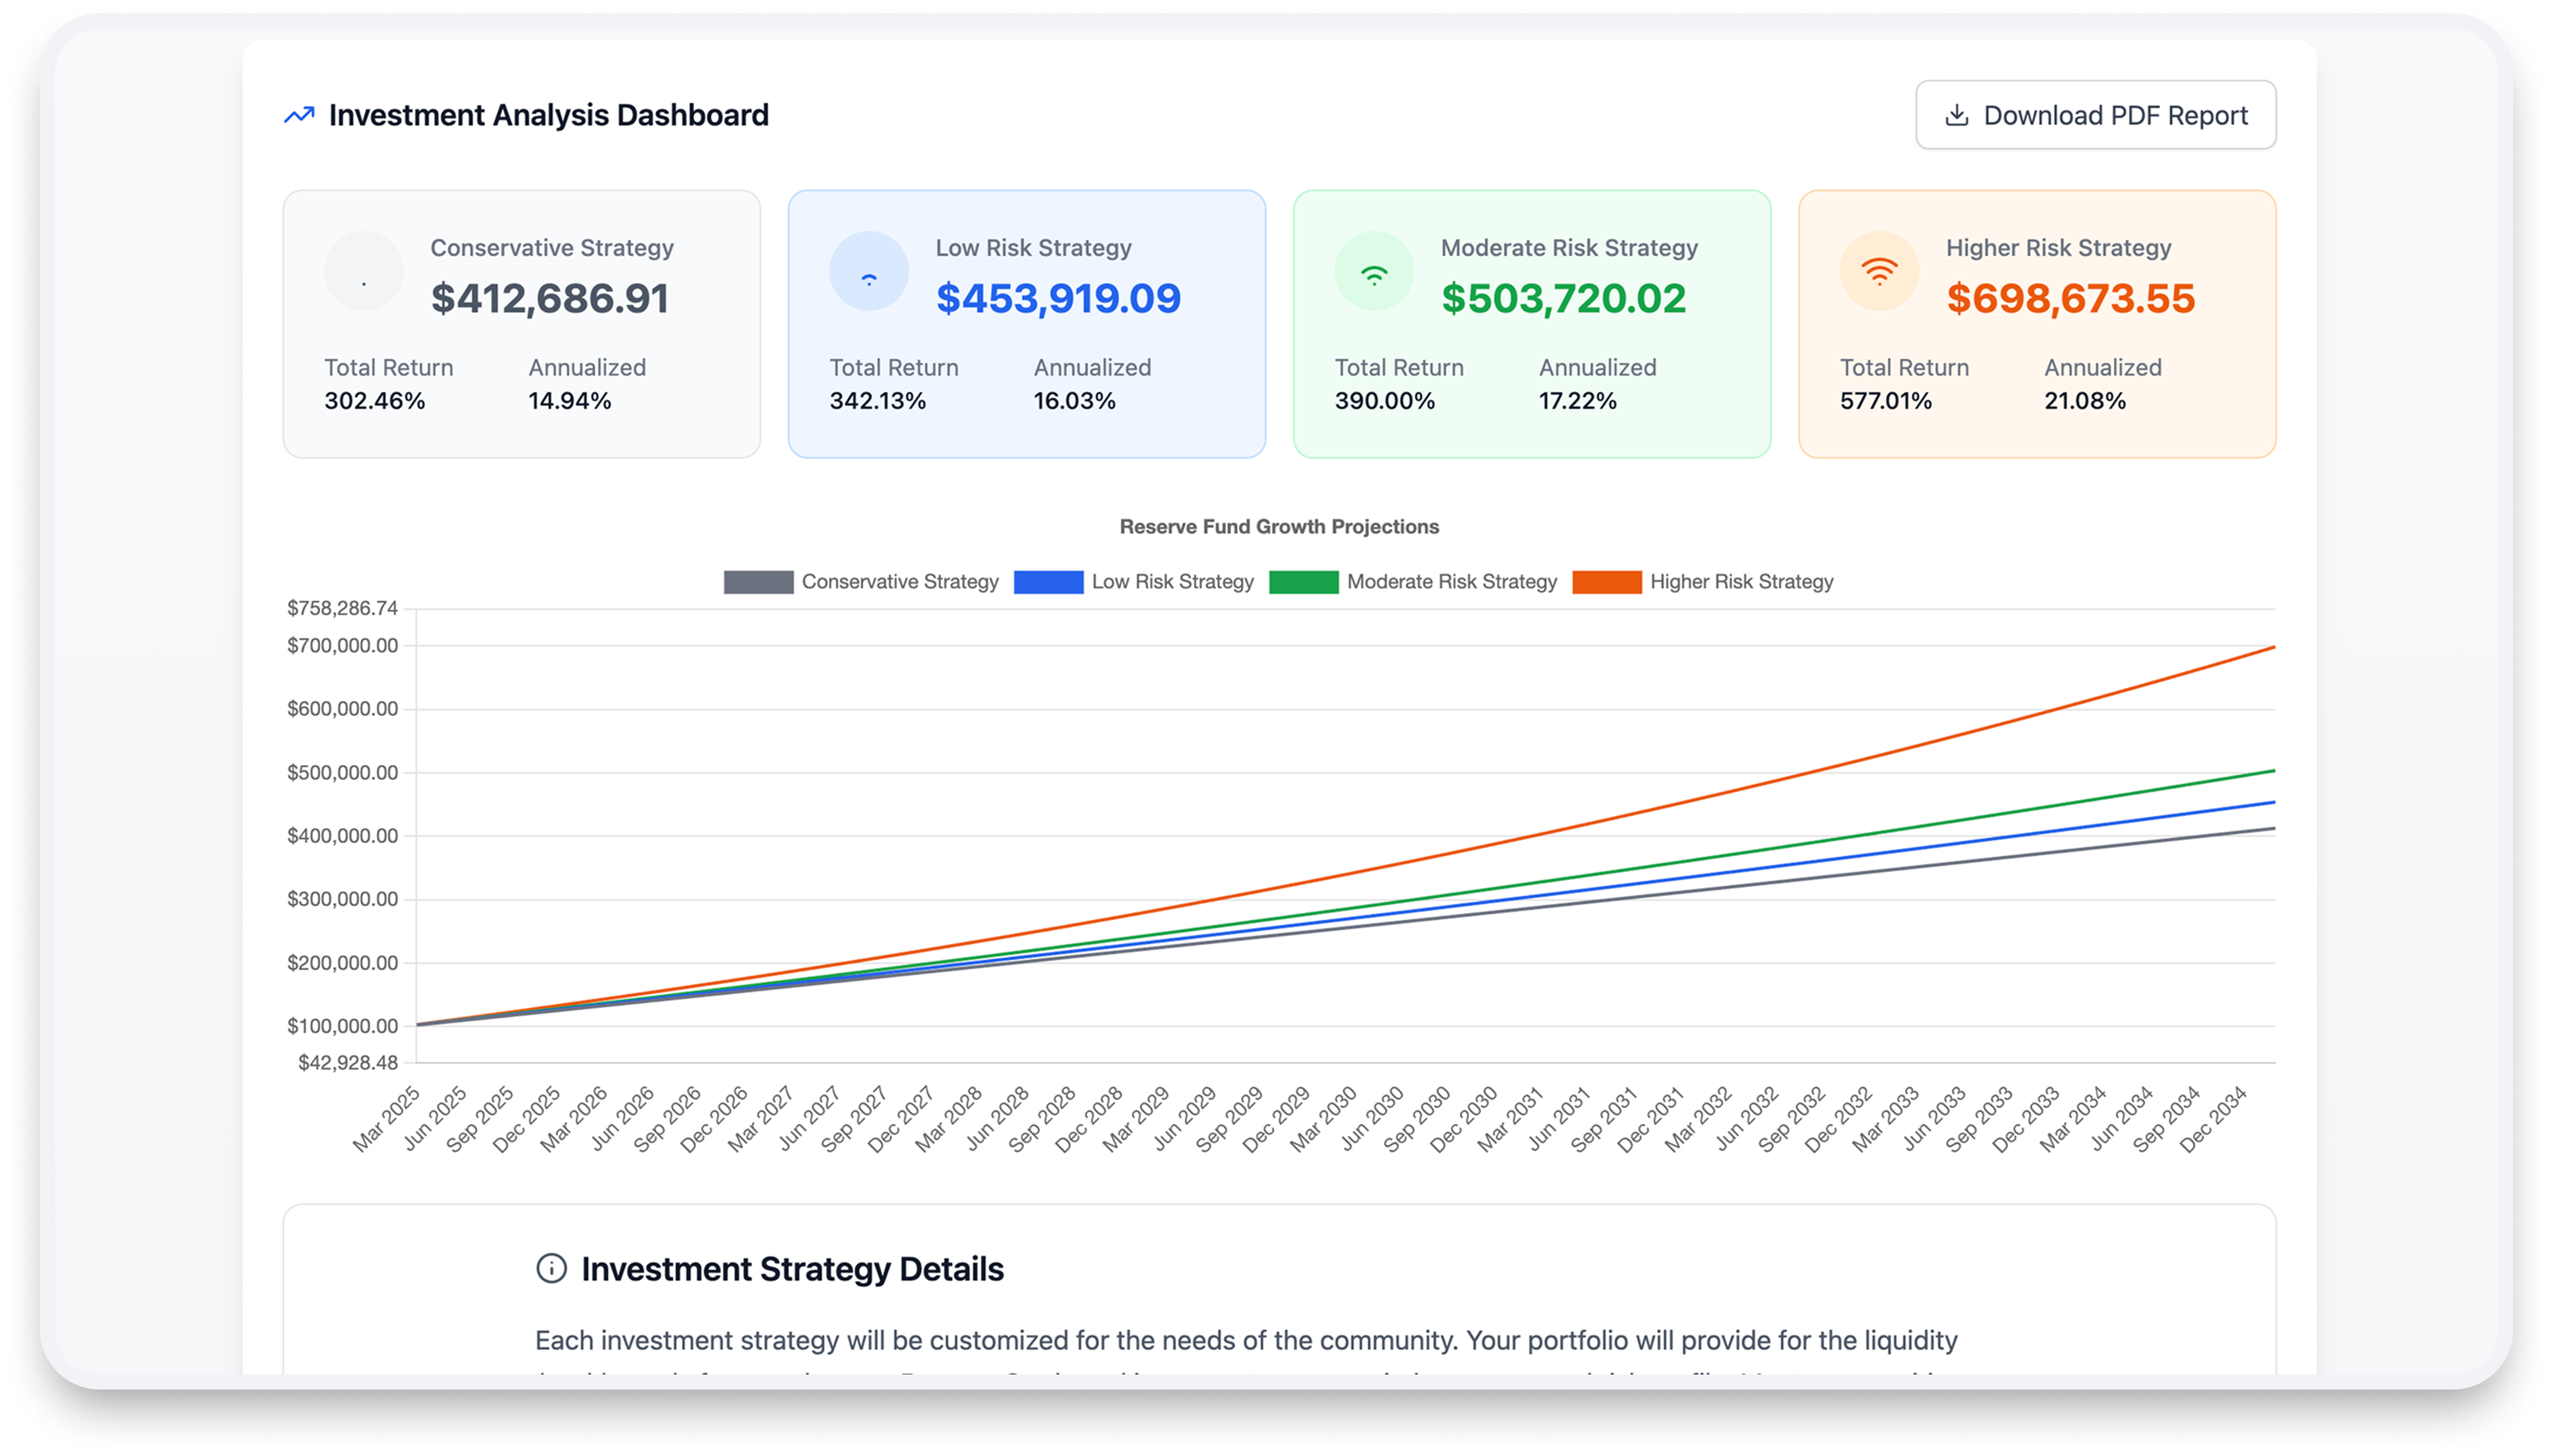Screen dimensions: 2553x1456
Task: Toggle Moderate Risk Strategy green legend swatch
Action: pyautogui.click(x=1303, y=582)
